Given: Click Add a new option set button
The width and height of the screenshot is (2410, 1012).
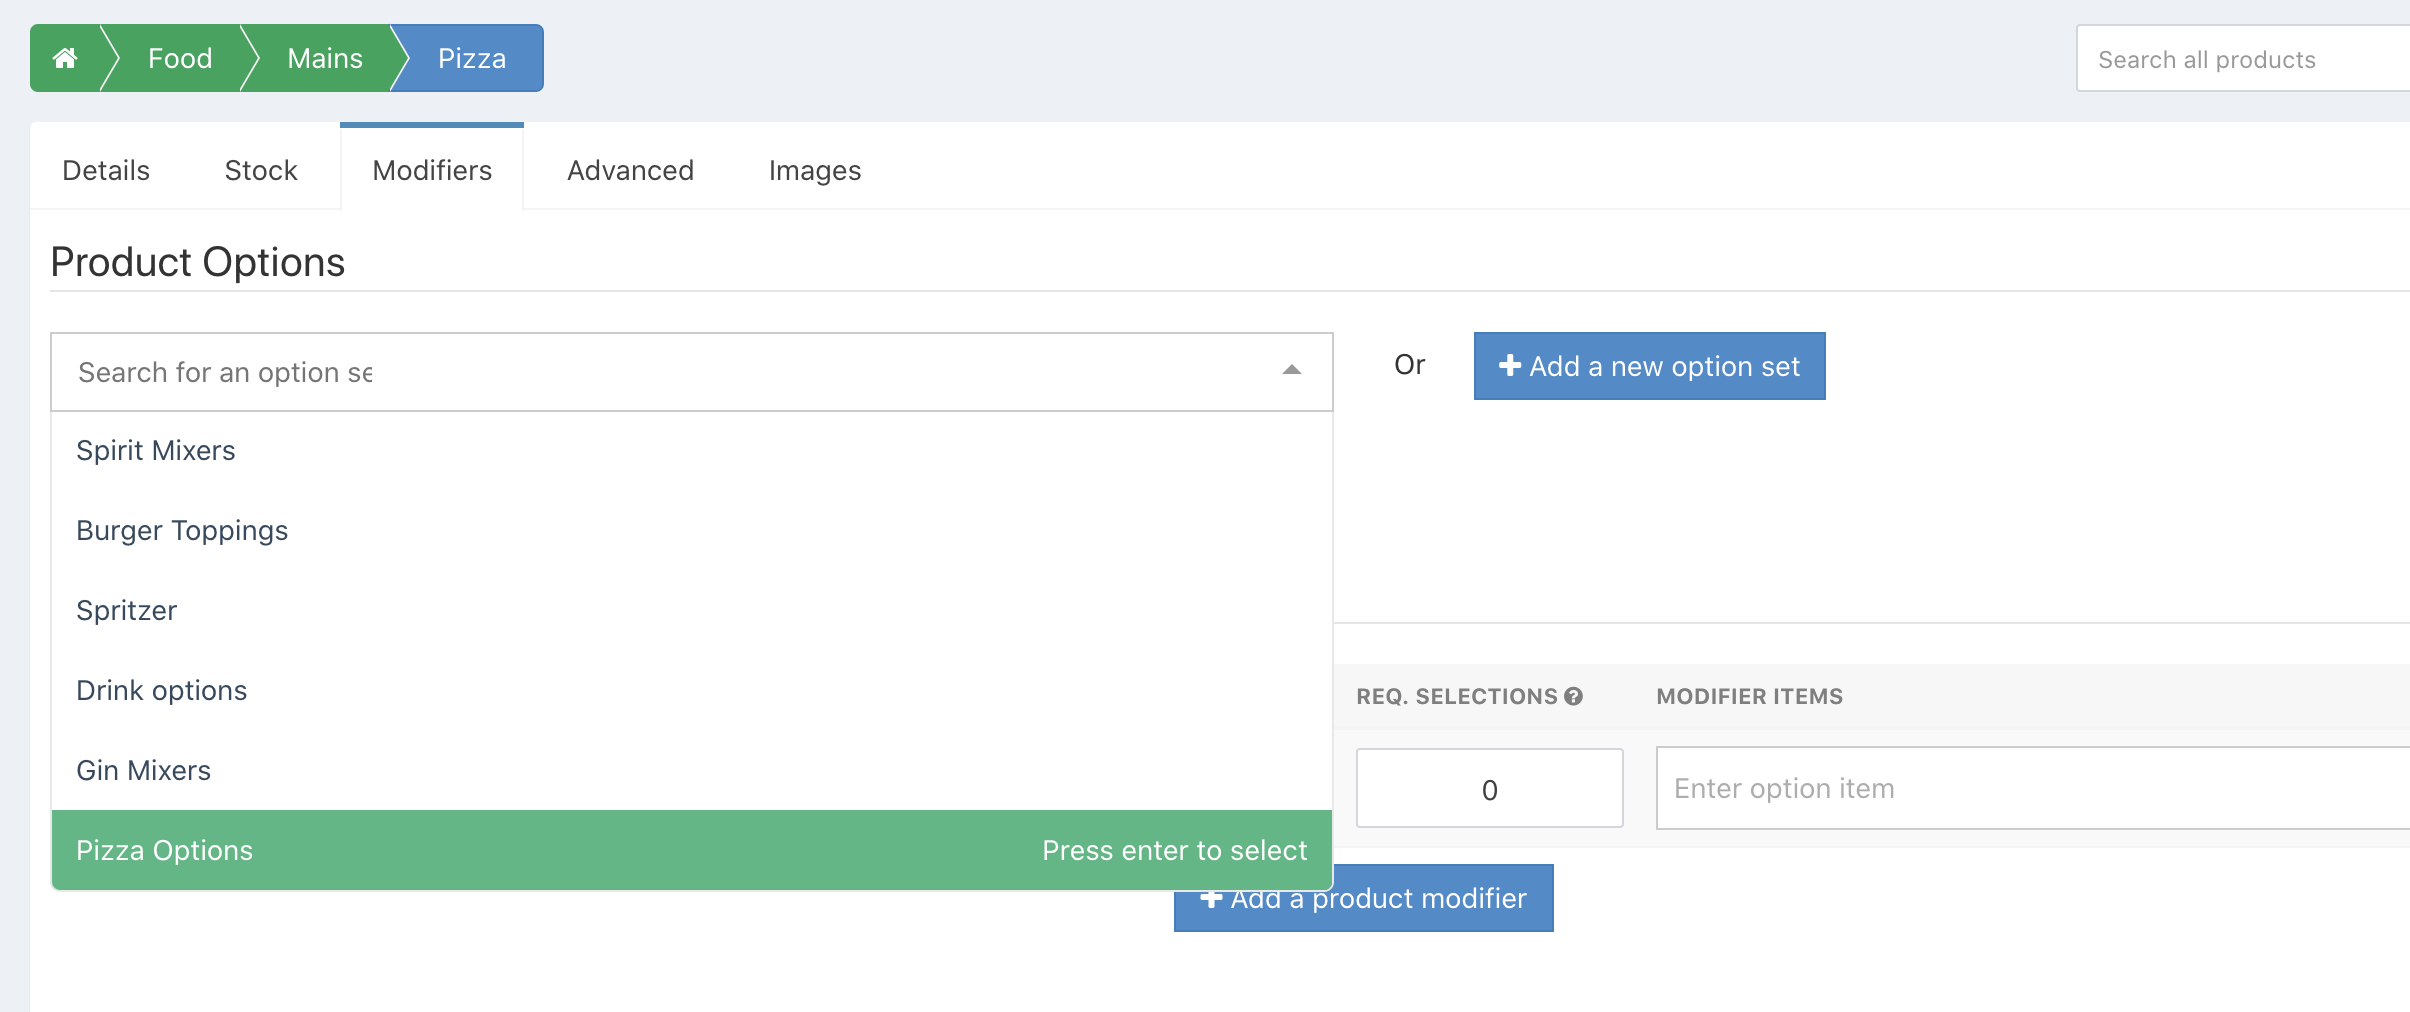Looking at the screenshot, I should pos(1649,366).
